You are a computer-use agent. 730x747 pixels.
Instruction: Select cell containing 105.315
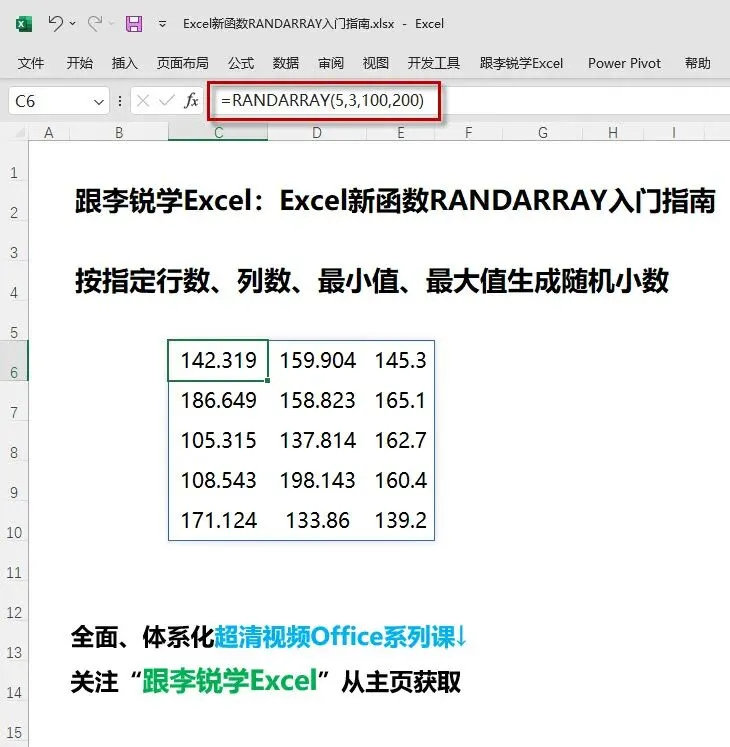pos(218,441)
